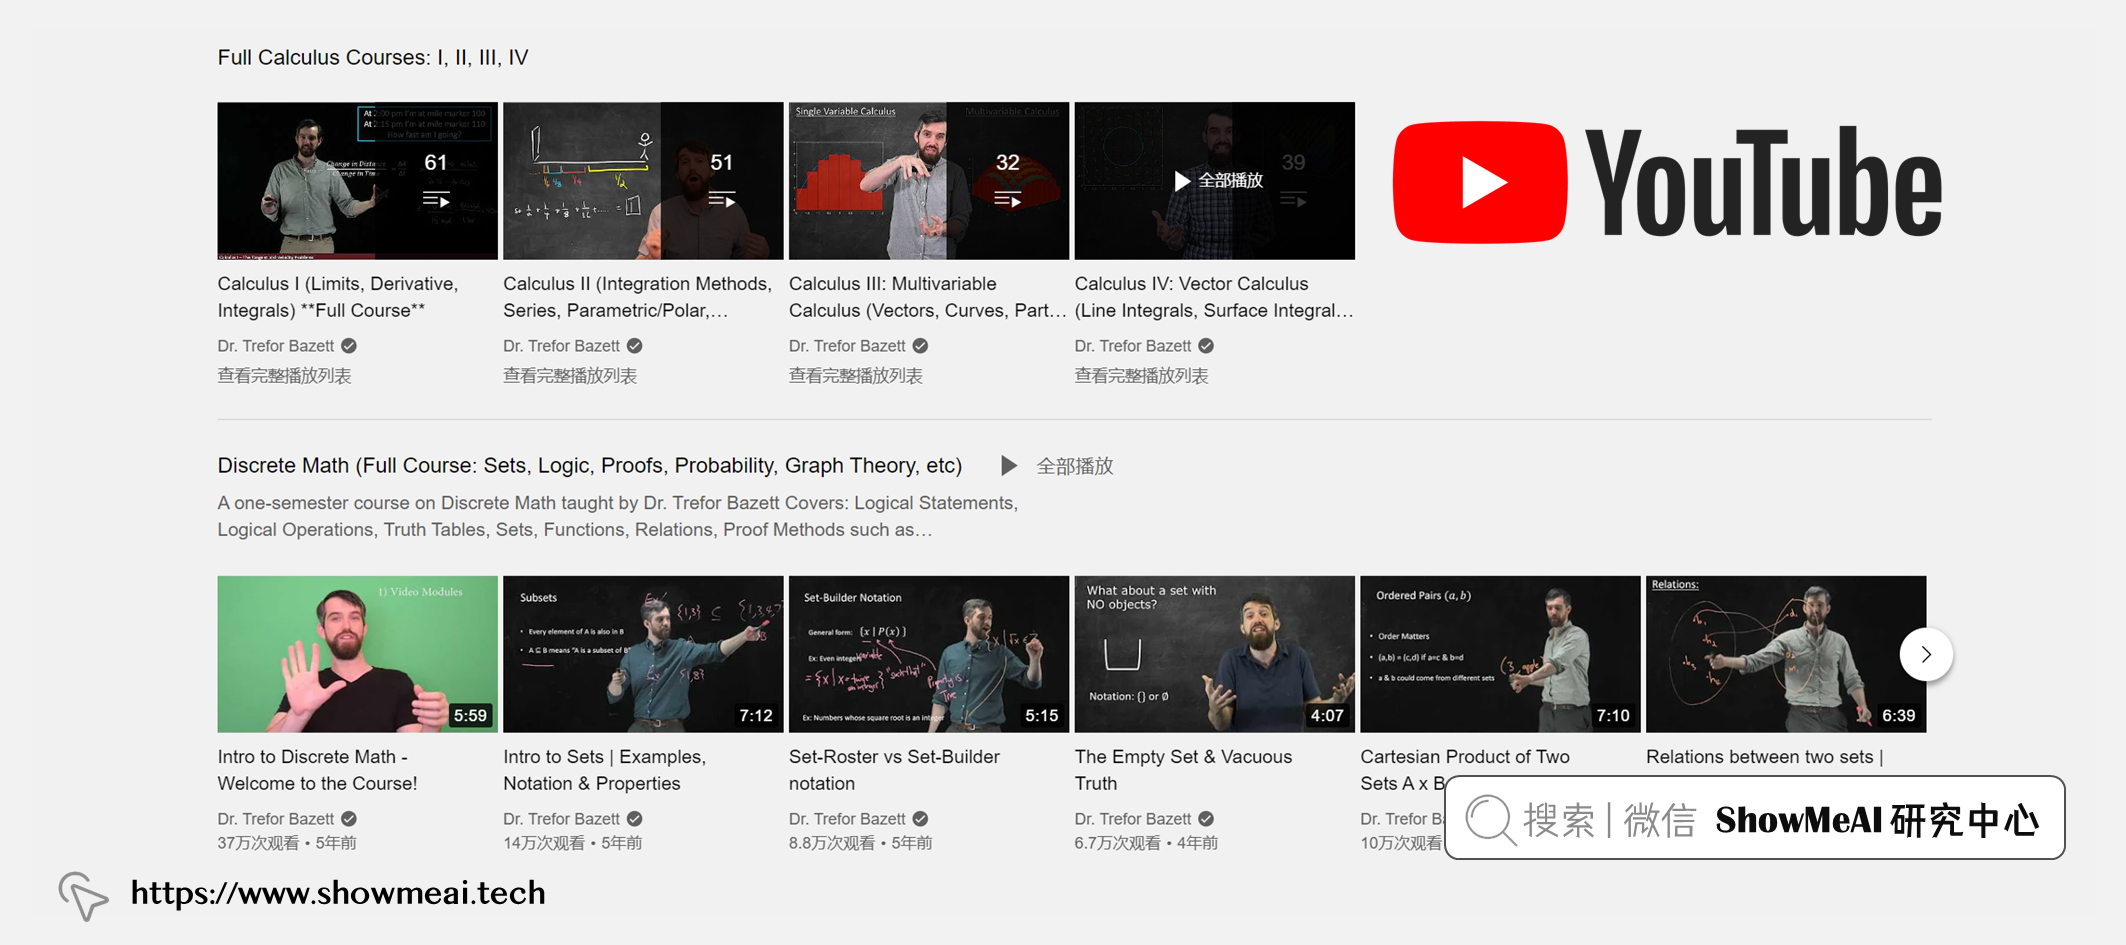Open Relations video thumbnail

[x=1786, y=654]
